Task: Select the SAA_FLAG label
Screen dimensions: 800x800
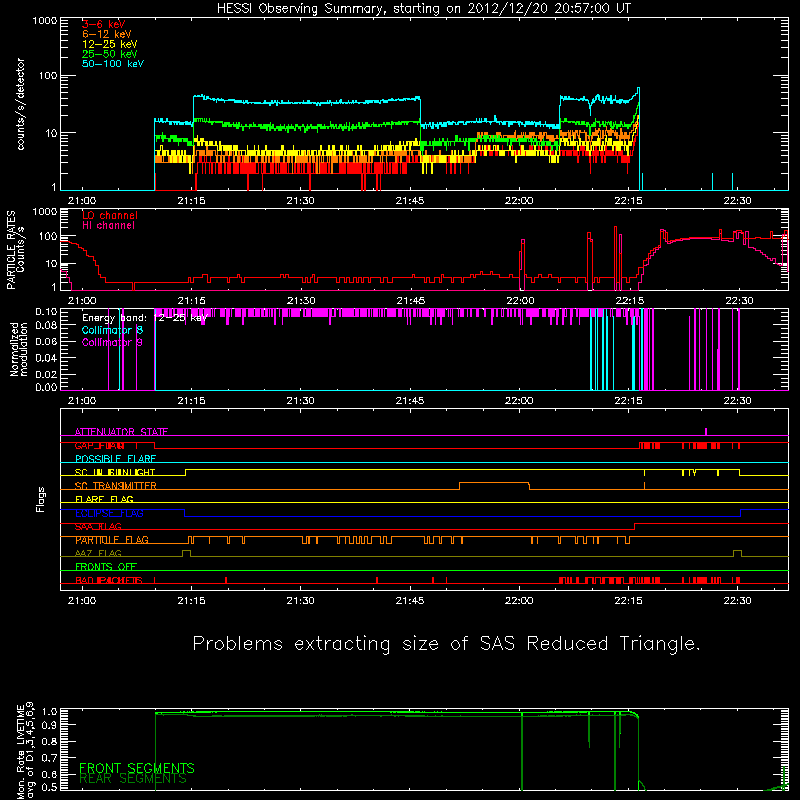Action: pyautogui.click(x=98, y=527)
